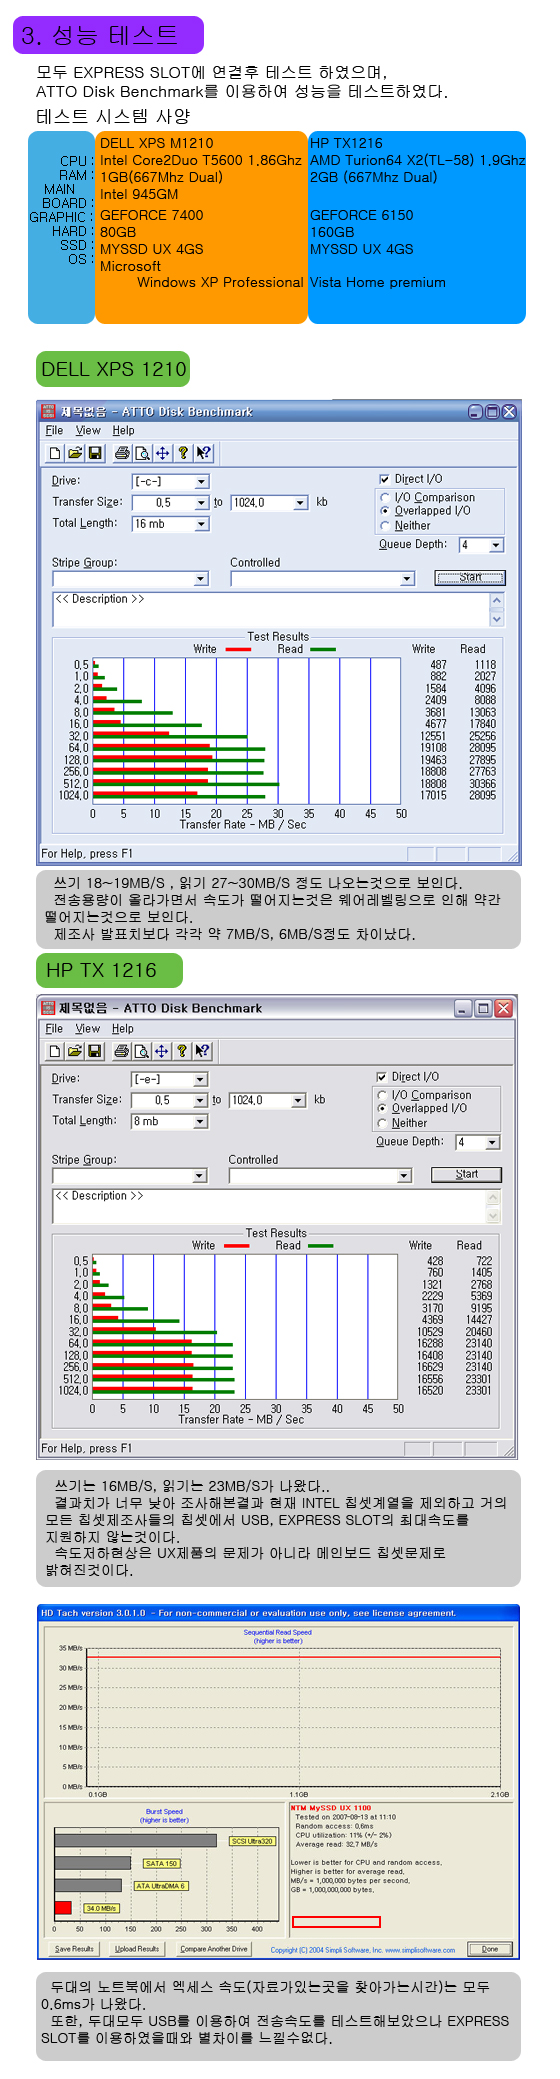This screenshot has width=560, height=2079.
Task: Click Open folder icon in the [-c-] drive ATTO window
Action: (75, 453)
